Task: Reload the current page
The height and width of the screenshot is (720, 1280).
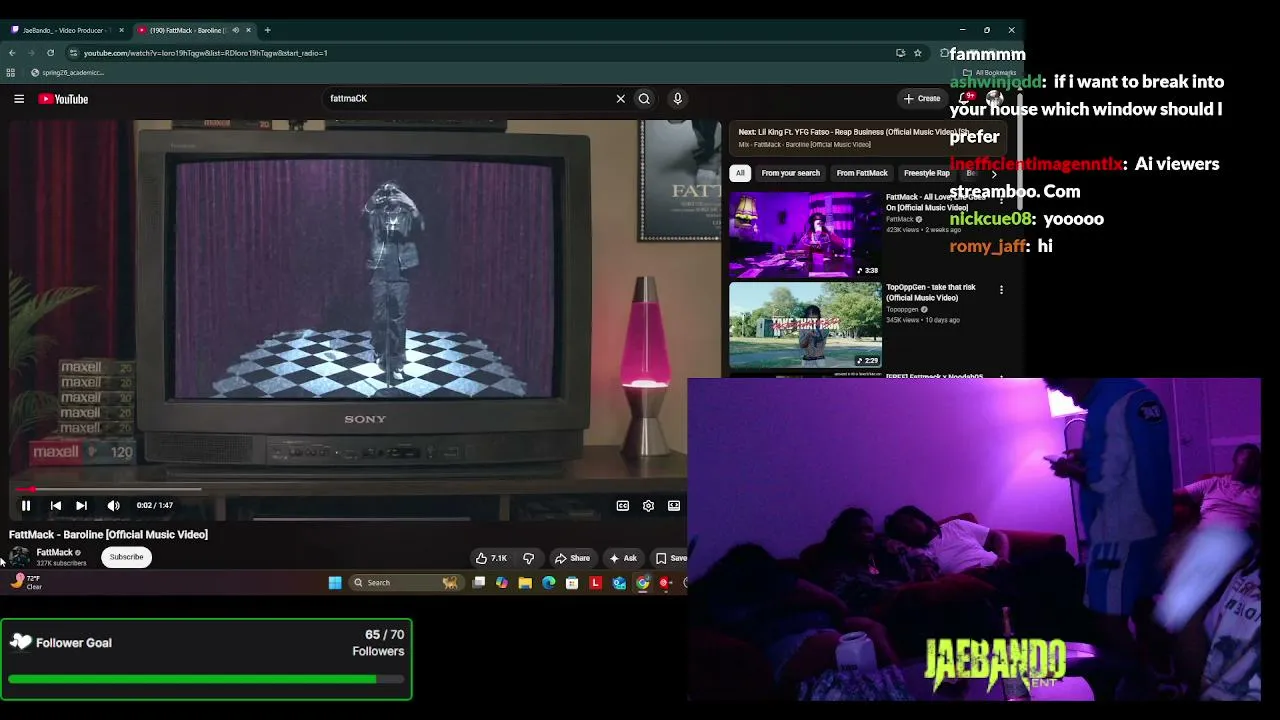Action: pyautogui.click(x=50, y=53)
